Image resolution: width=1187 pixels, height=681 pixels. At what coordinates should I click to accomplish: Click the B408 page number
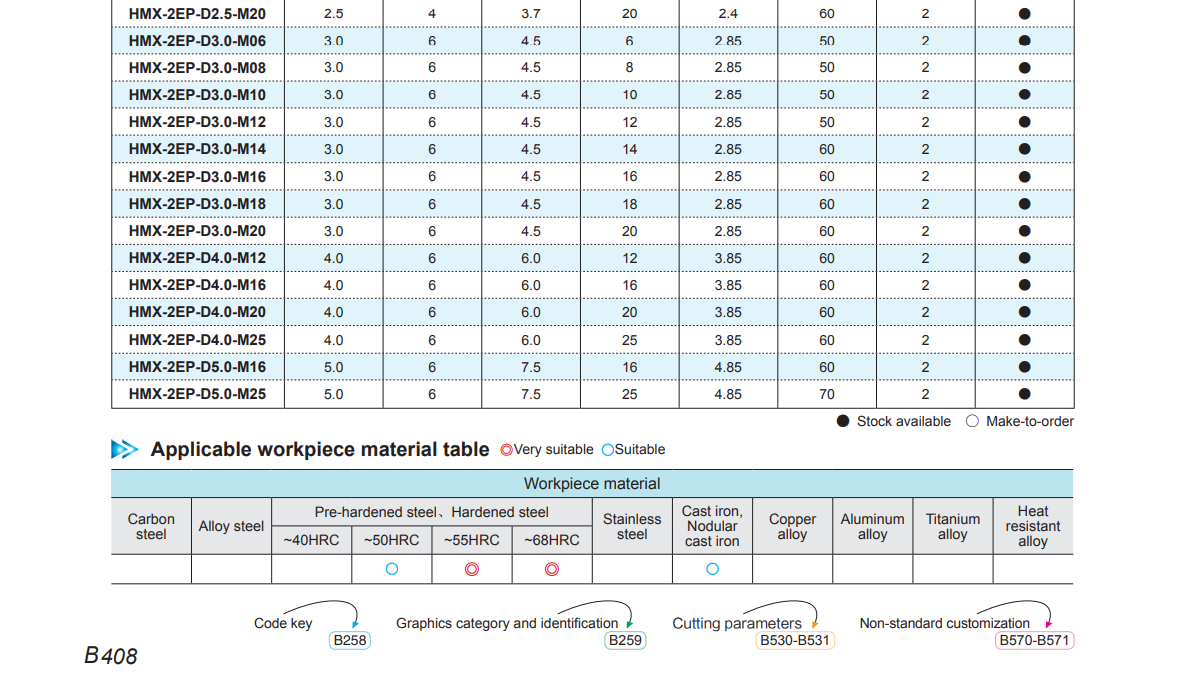tap(111, 656)
